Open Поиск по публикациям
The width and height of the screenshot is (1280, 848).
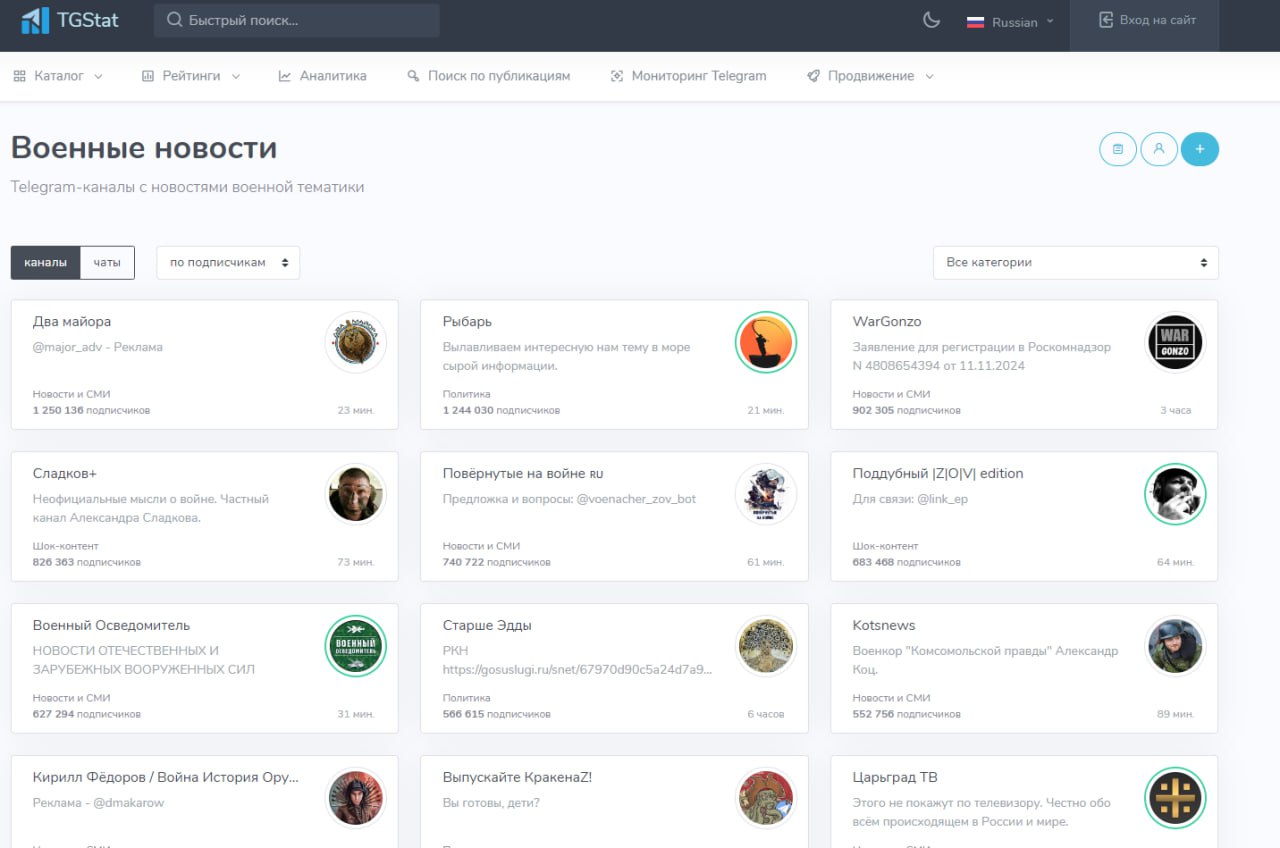tap(488, 76)
